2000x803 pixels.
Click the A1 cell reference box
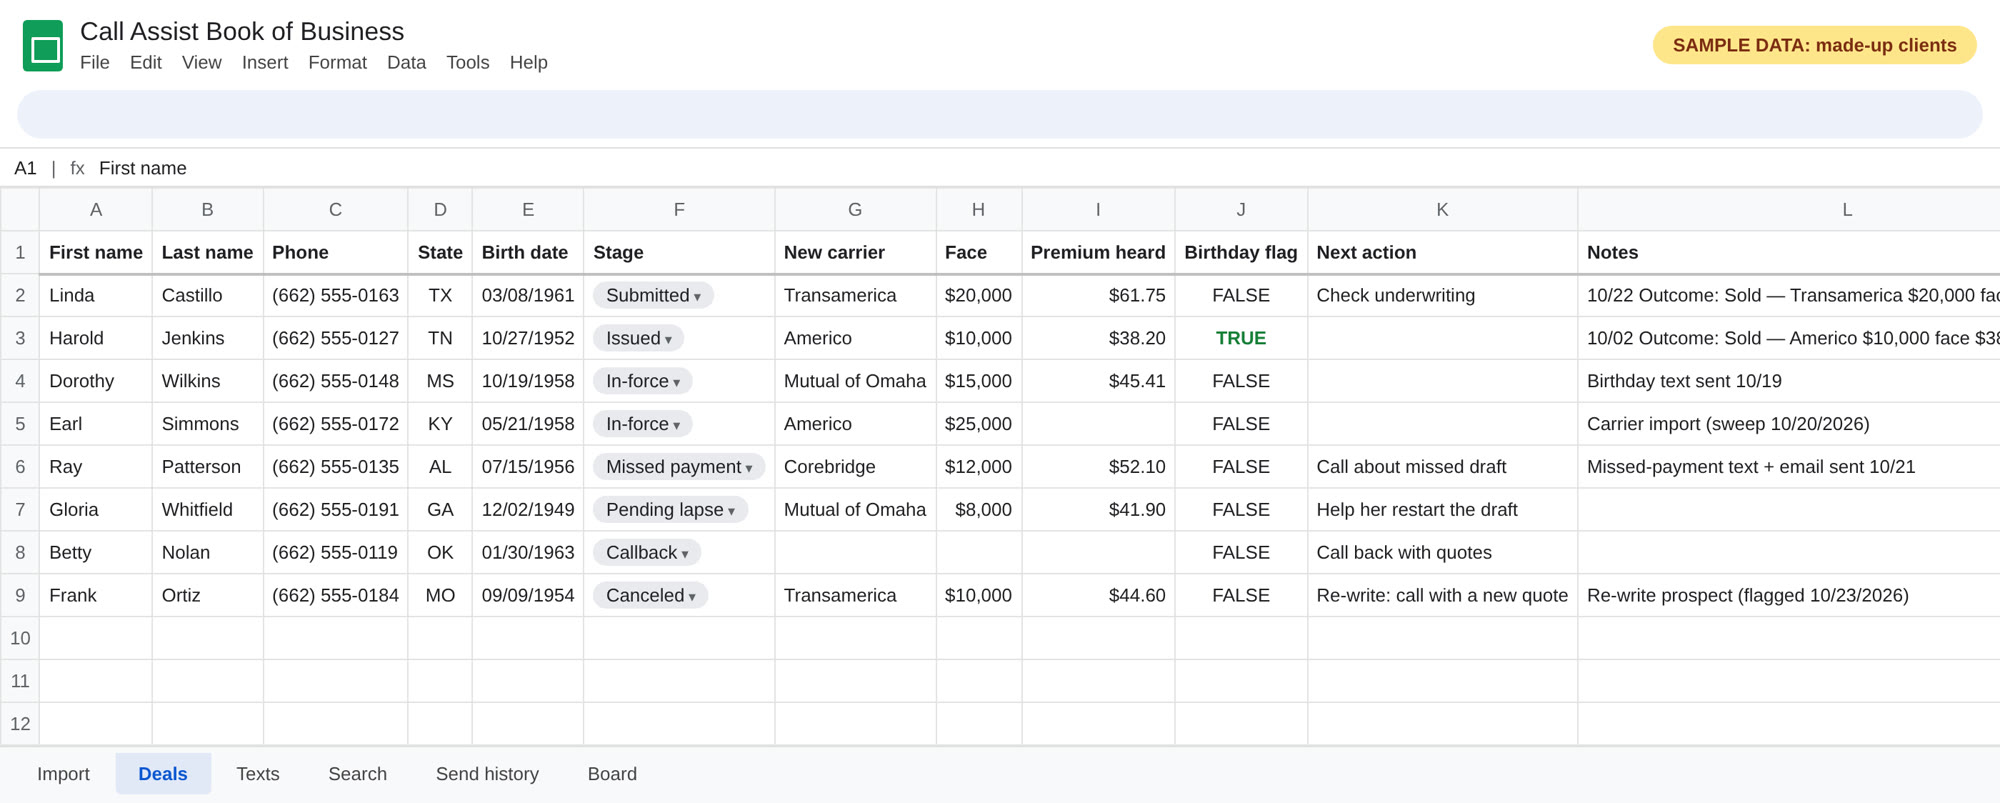click(x=25, y=168)
